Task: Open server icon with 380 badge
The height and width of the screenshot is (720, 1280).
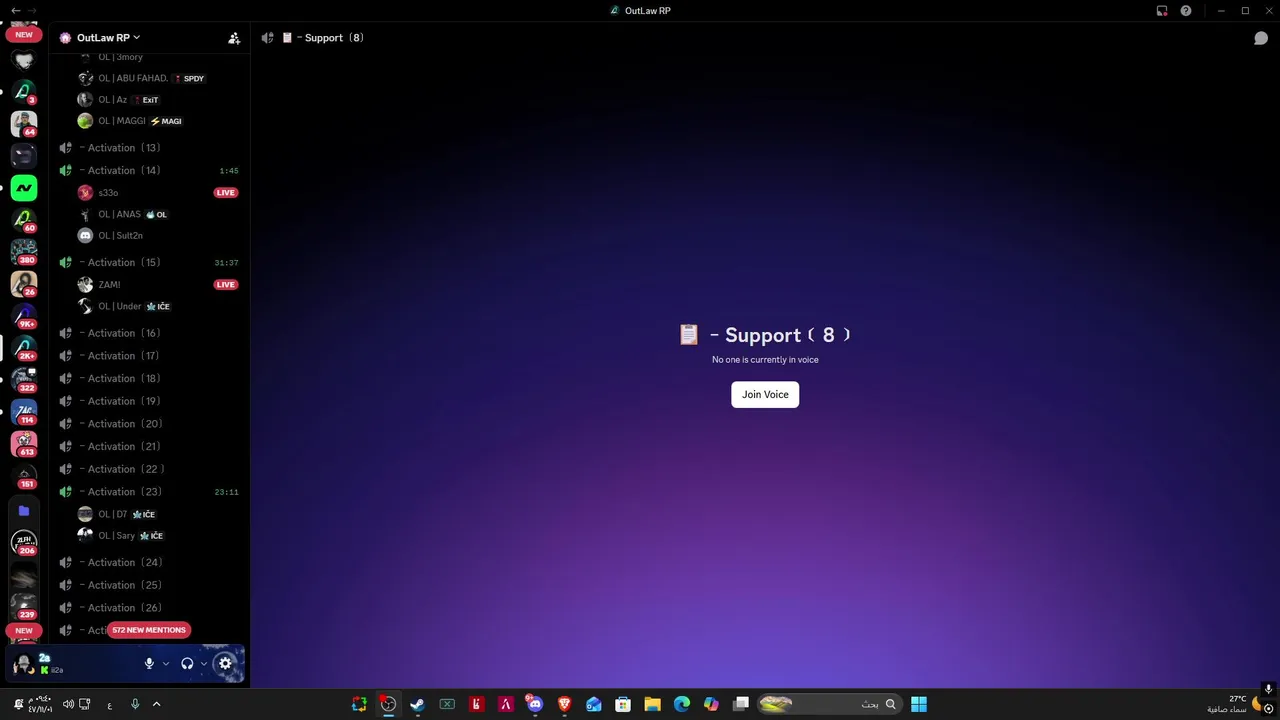Action: click(24, 251)
